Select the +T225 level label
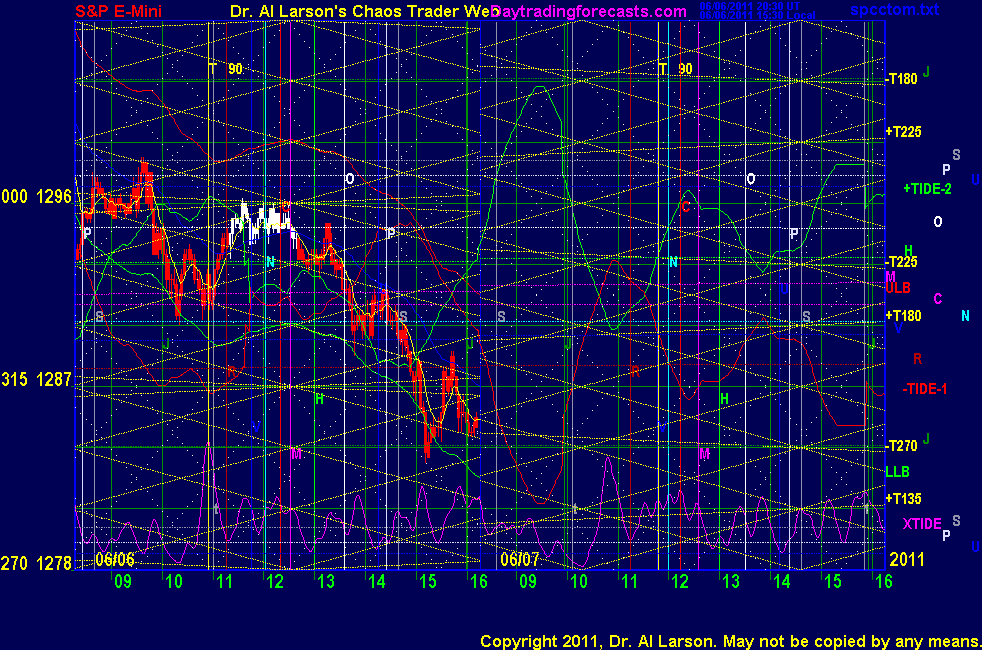This screenshot has width=982, height=650. click(904, 132)
